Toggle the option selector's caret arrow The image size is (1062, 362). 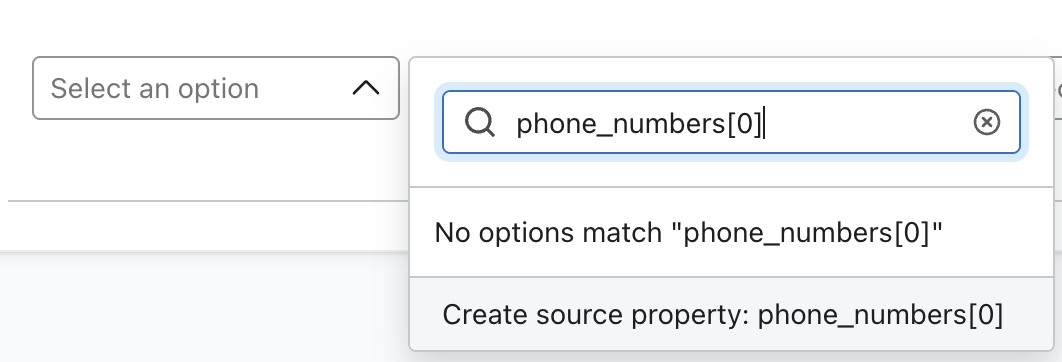366,88
